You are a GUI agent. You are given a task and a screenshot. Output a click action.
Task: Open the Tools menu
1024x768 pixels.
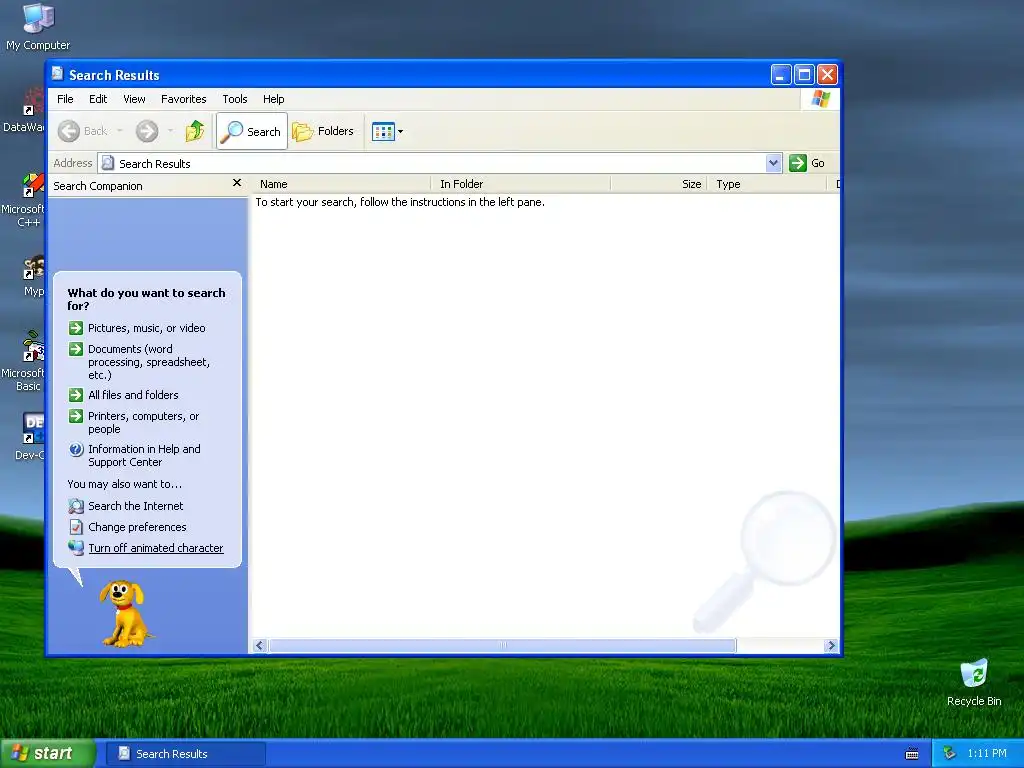(x=234, y=99)
